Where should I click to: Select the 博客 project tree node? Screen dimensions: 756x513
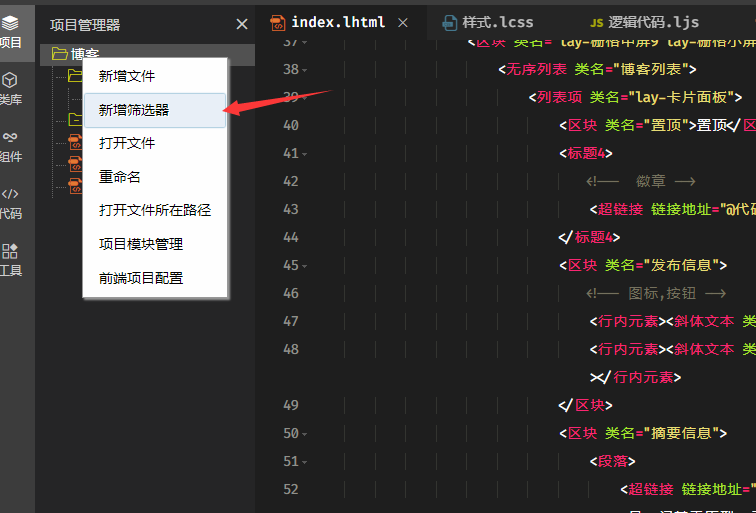[x=148, y=54]
